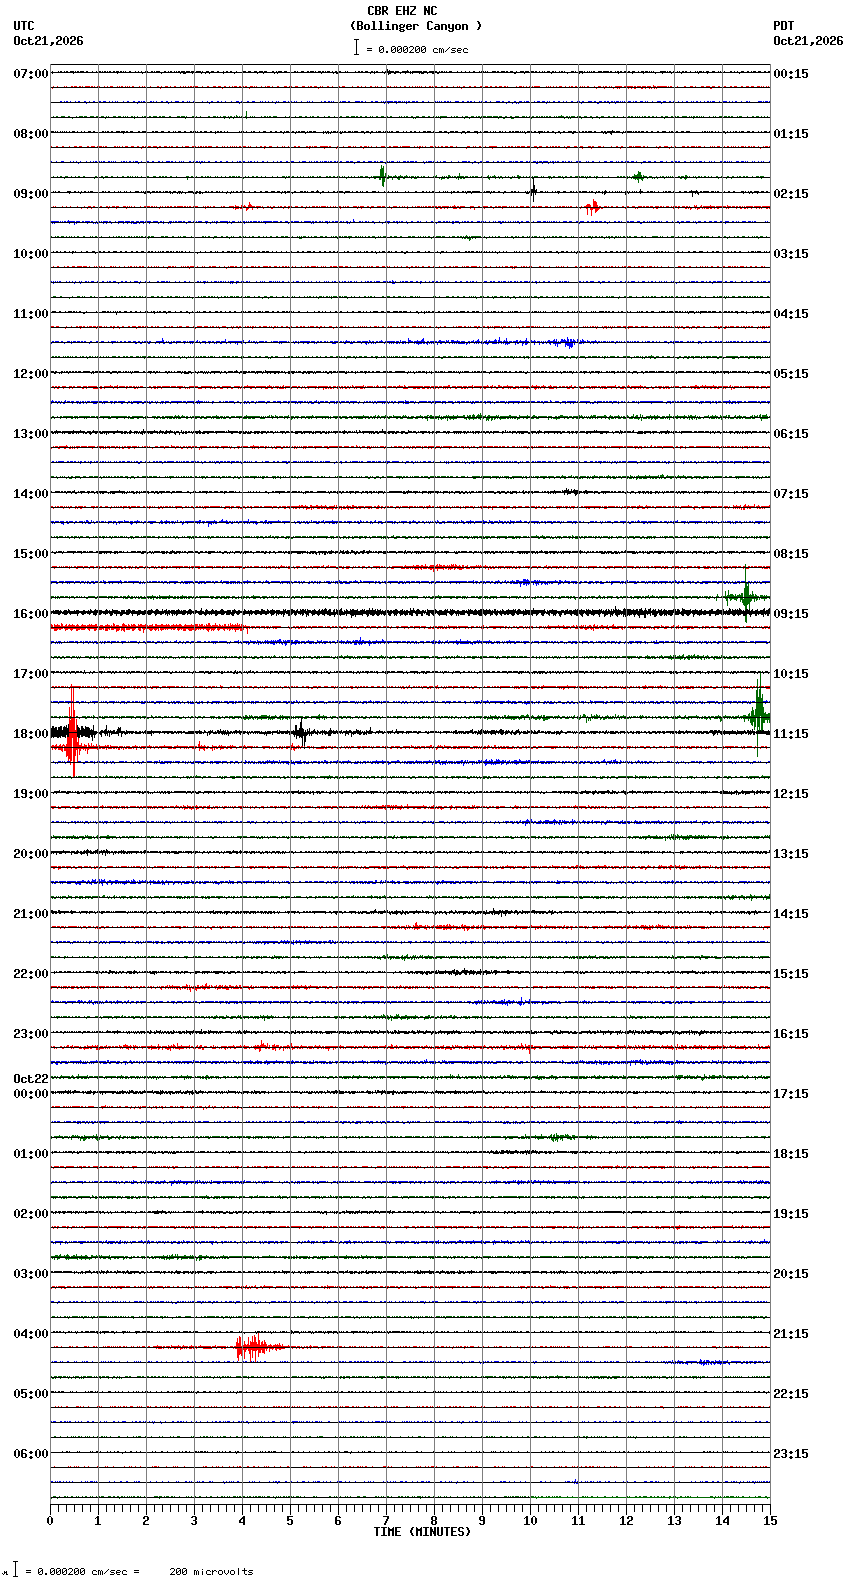Image resolution: width=850 pixels, height=1584 pixels.
Task: Click the 'UTC' label at top left
Action: pyautogui.click(x=24, y=26)
